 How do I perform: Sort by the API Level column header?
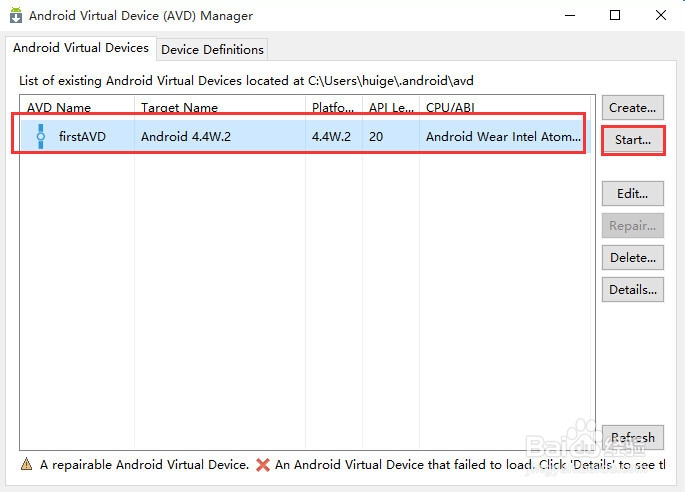(390, 107)
